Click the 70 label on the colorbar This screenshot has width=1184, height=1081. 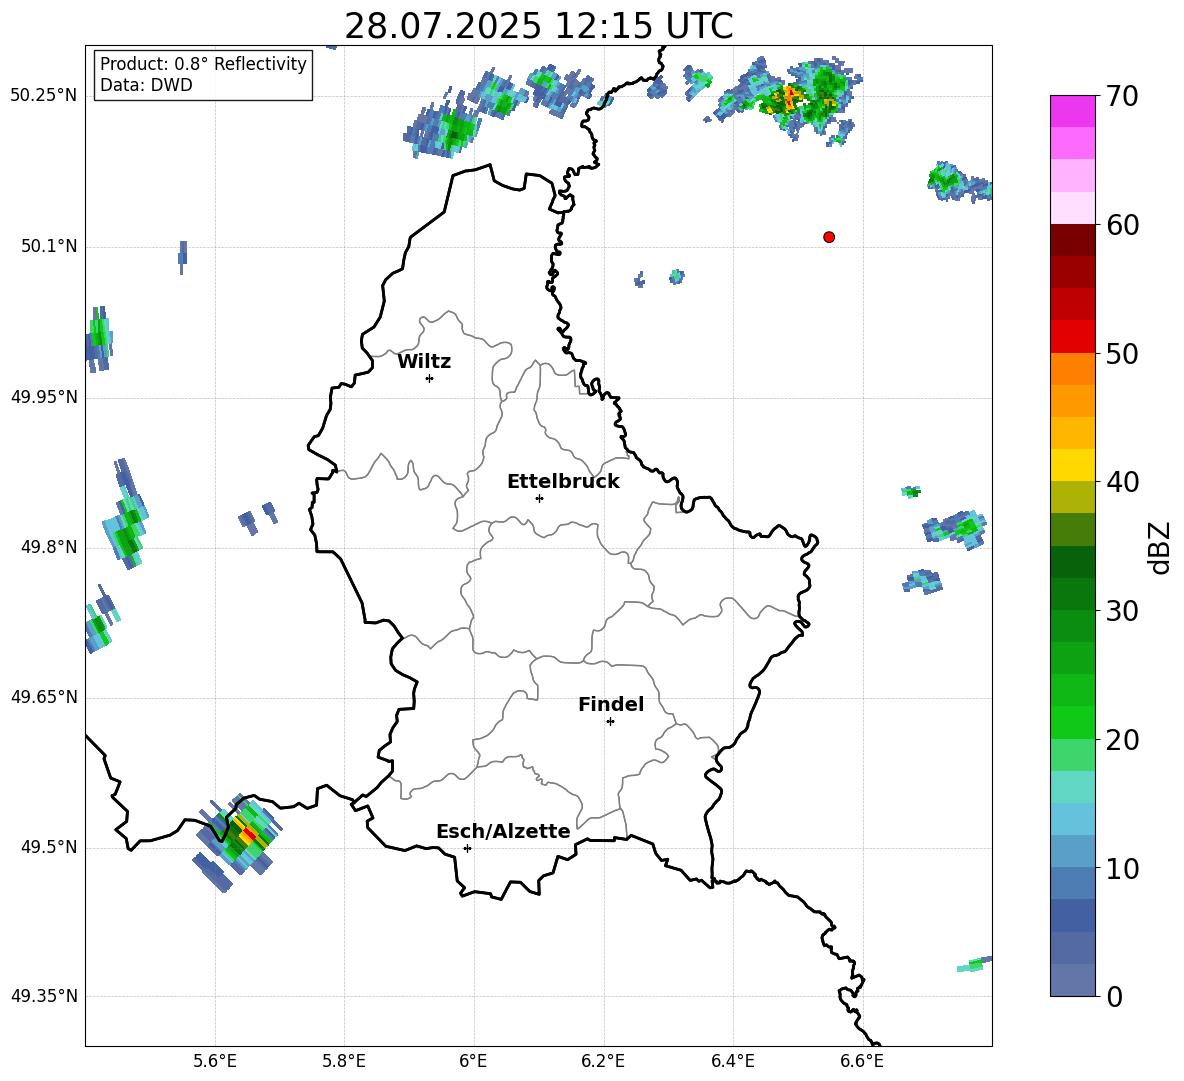[1122, 97]
